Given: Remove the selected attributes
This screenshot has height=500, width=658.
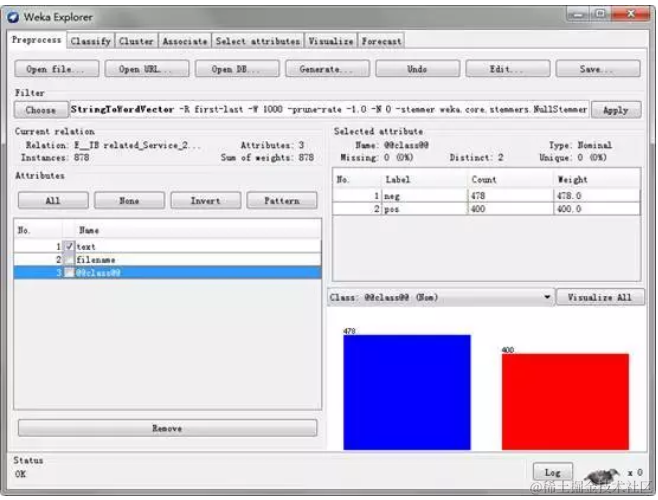Looking at the screenshot, I should (167, 428).
